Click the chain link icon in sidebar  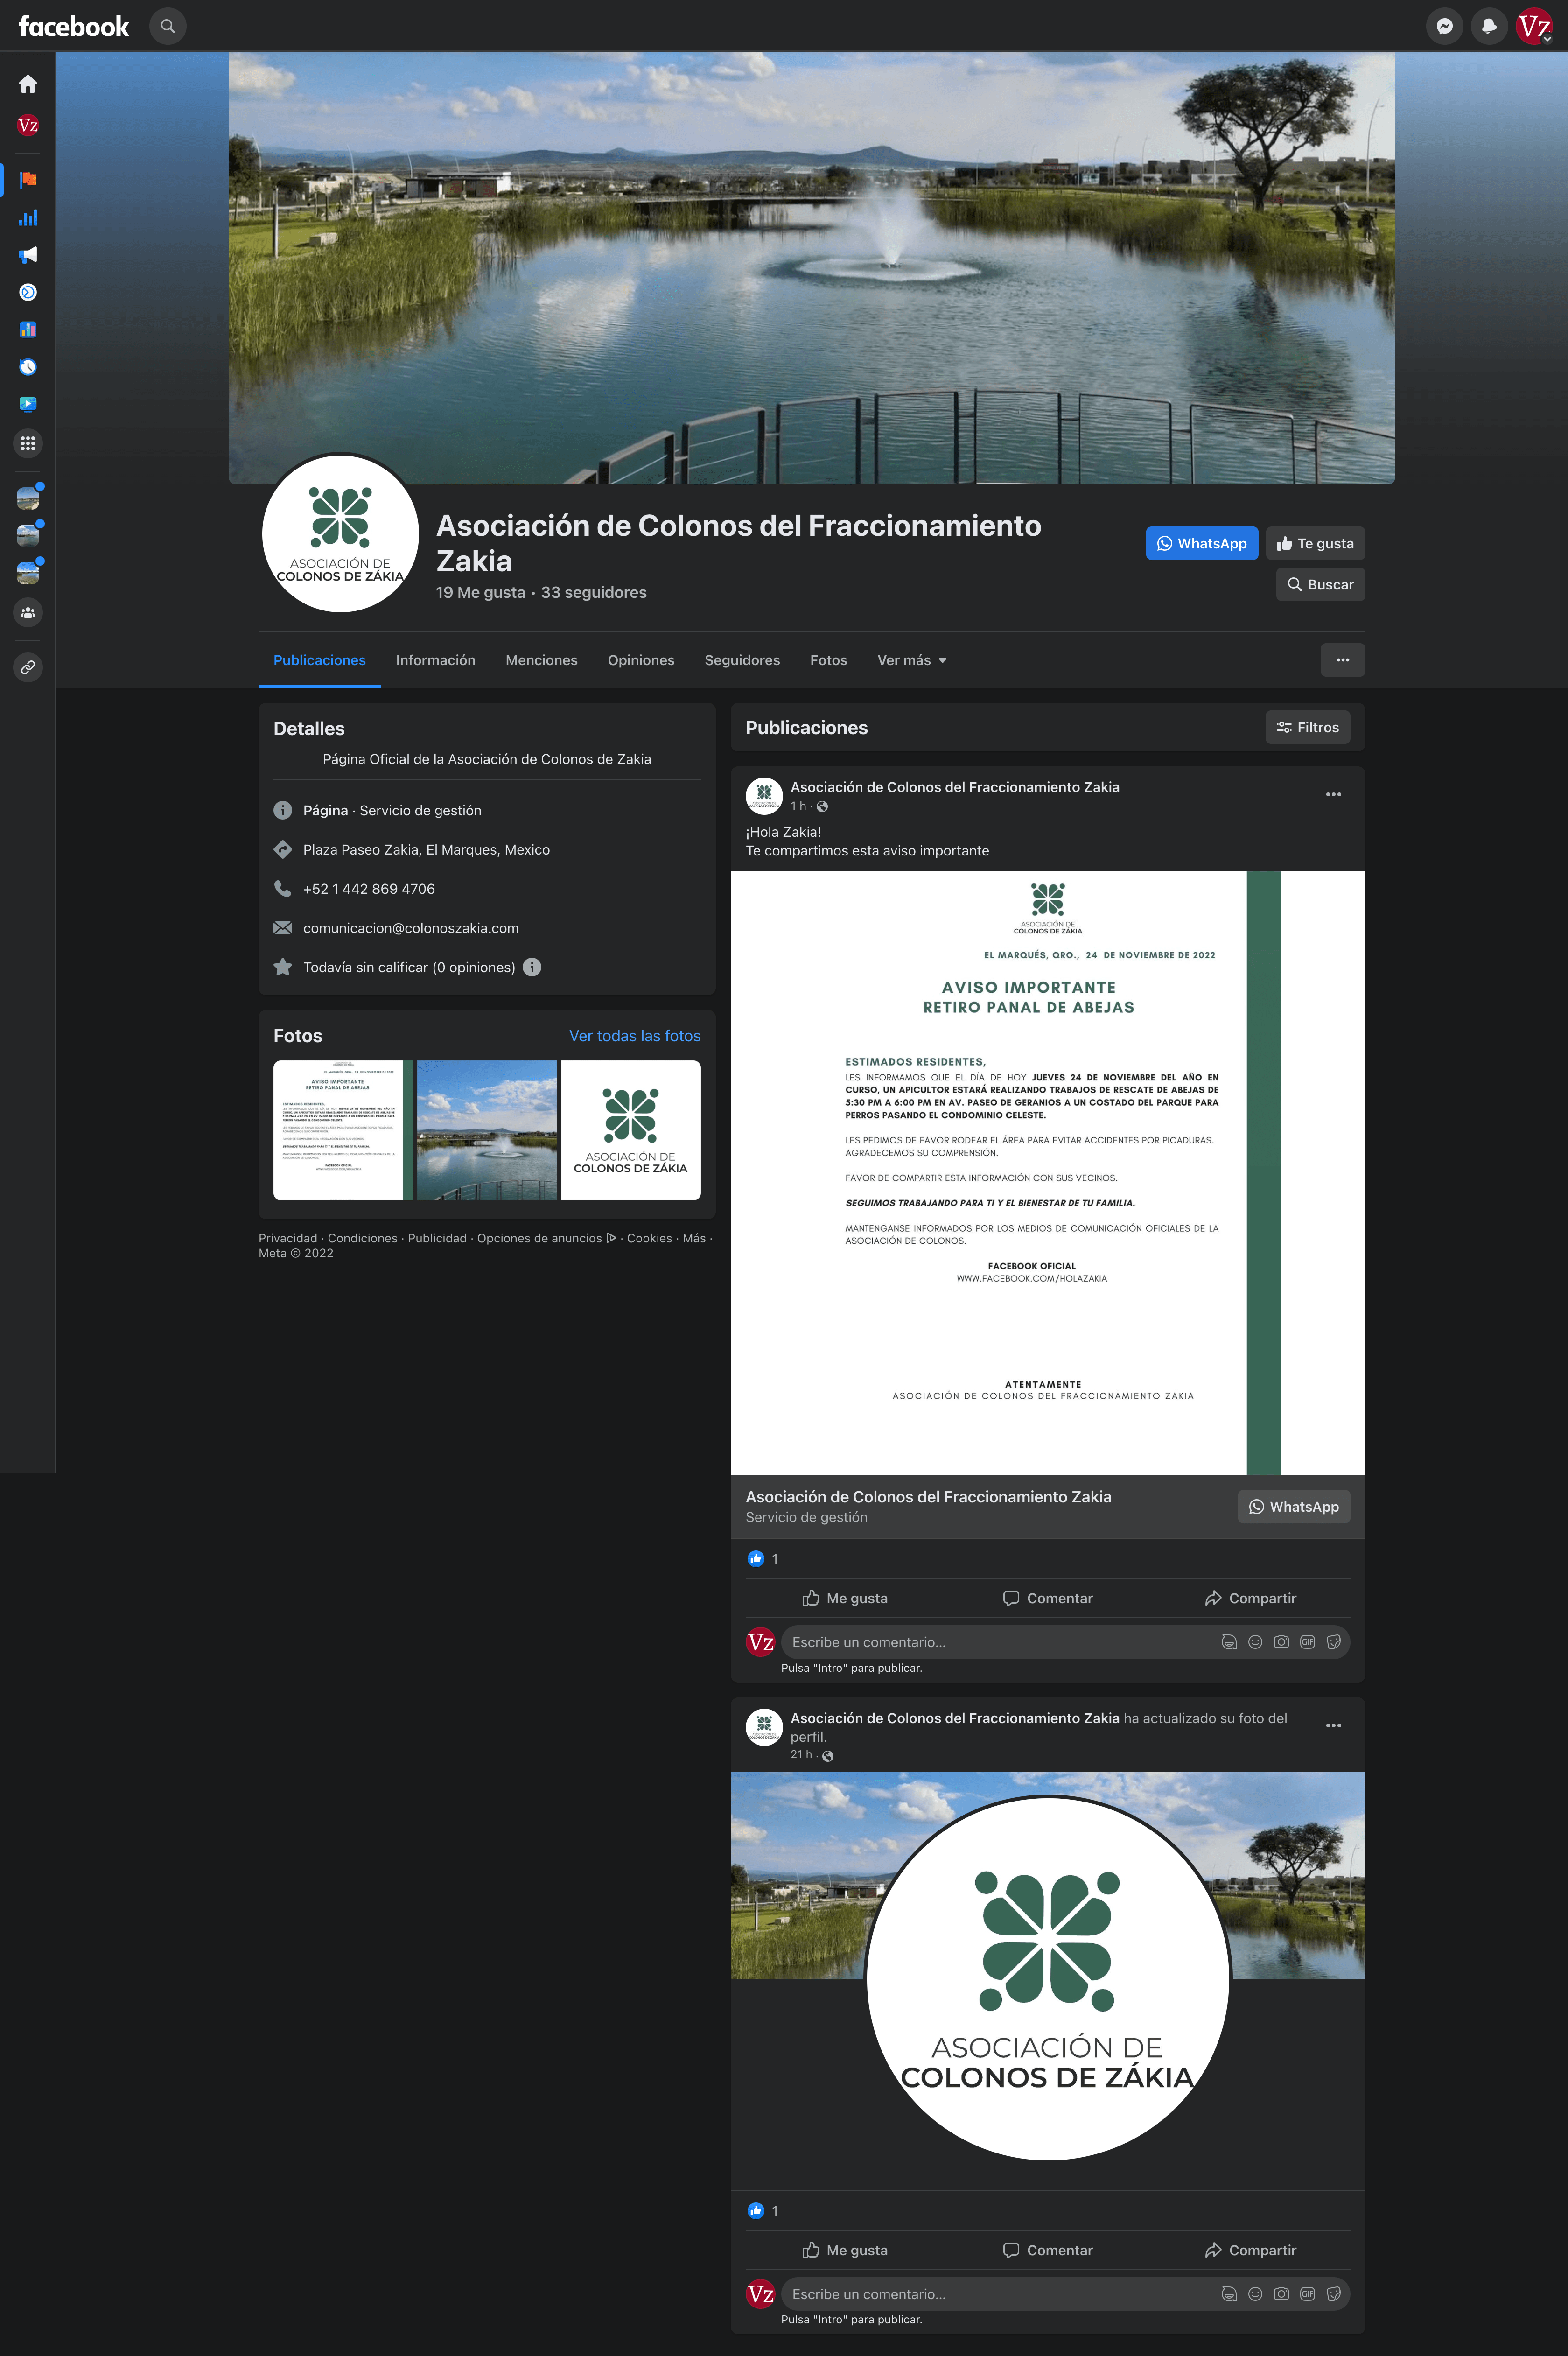coord(28,667)
